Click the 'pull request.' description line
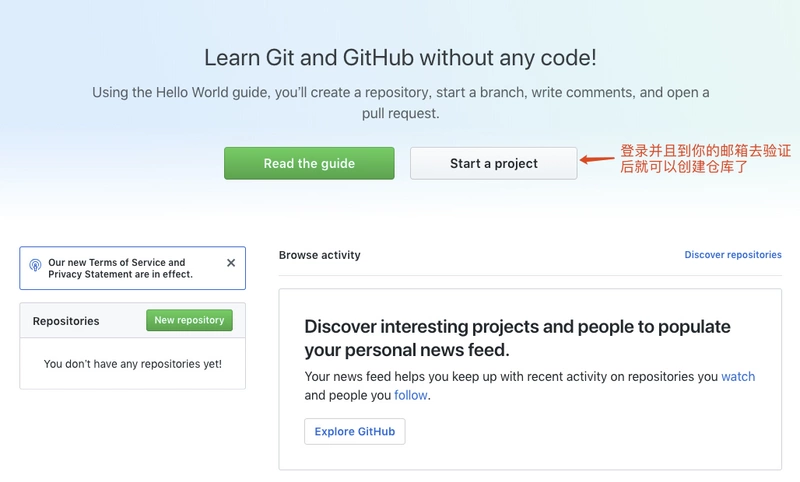800x482 pixels. pos(401,113)
